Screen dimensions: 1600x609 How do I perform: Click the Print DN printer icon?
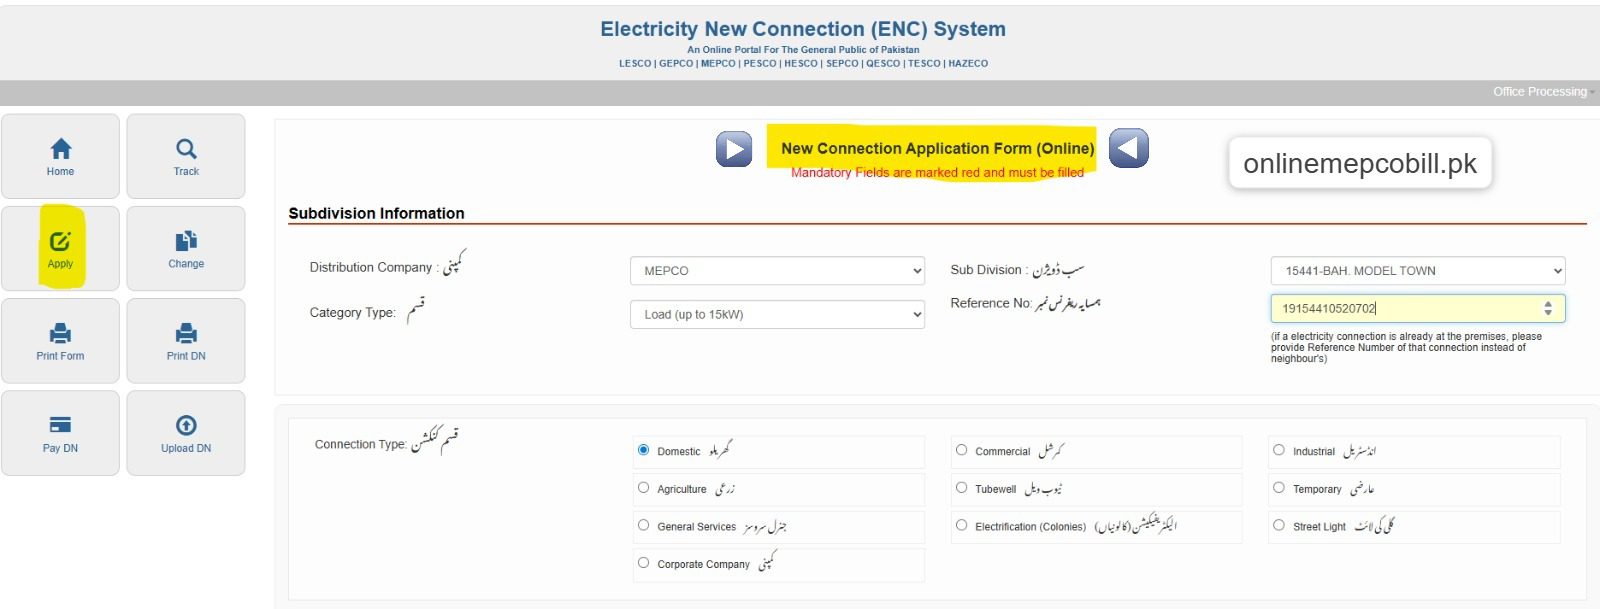(x=186, y=333)
